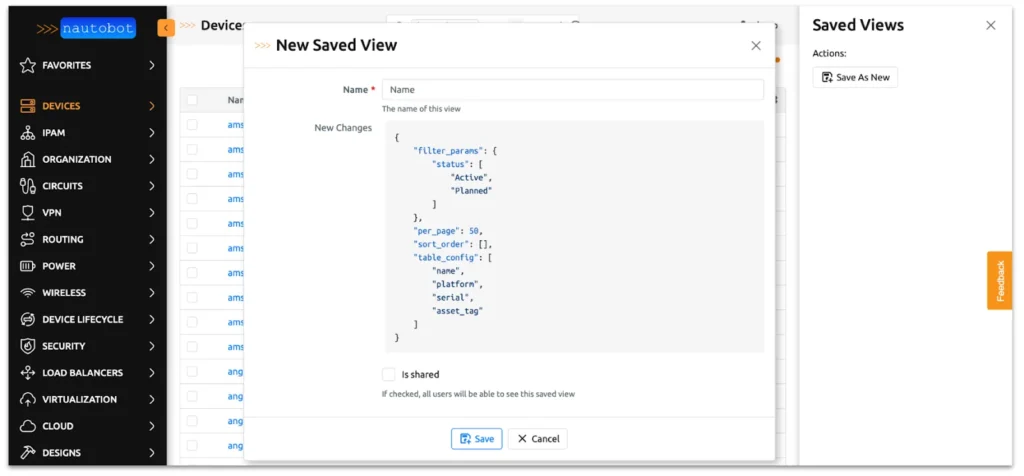Click the VPN icon in sidebar
The image size is (1024, 476).
(x=27, y=213)
